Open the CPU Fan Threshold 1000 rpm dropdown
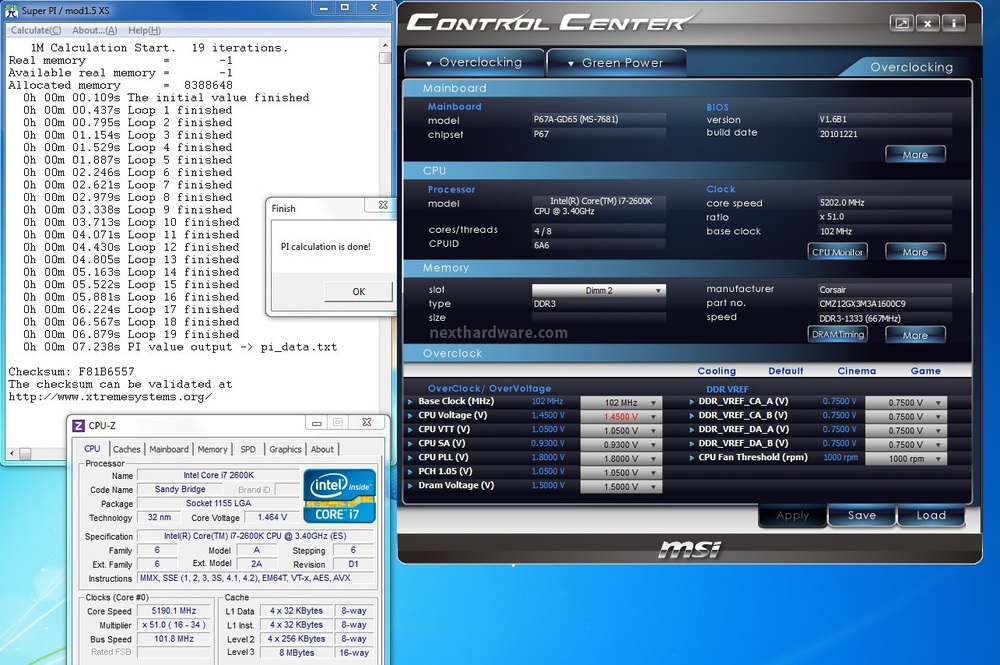This screenshot has height=665, width=1000. pos(906,458)
